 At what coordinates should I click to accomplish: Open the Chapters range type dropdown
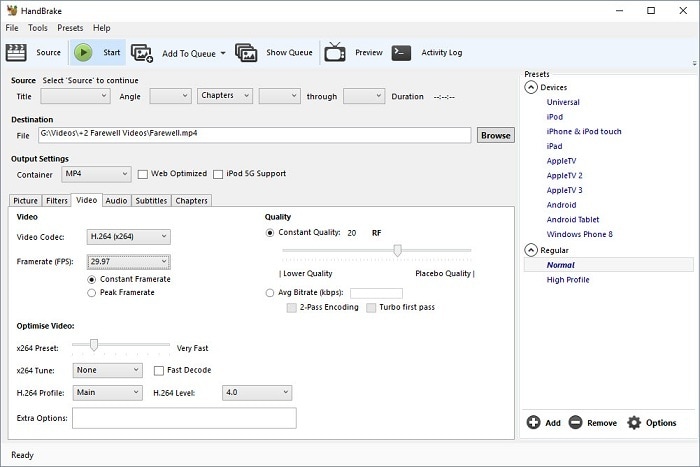(x=225, y=96)
